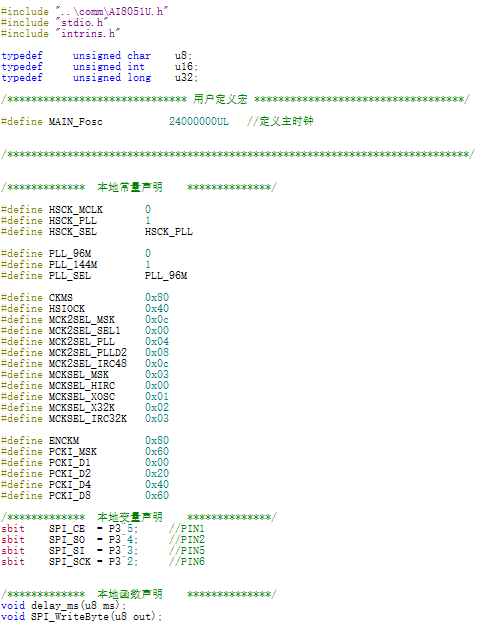Click the SPI_WriteByte function declaration
The height and width of the screenshot is (627, 482).
81,617
